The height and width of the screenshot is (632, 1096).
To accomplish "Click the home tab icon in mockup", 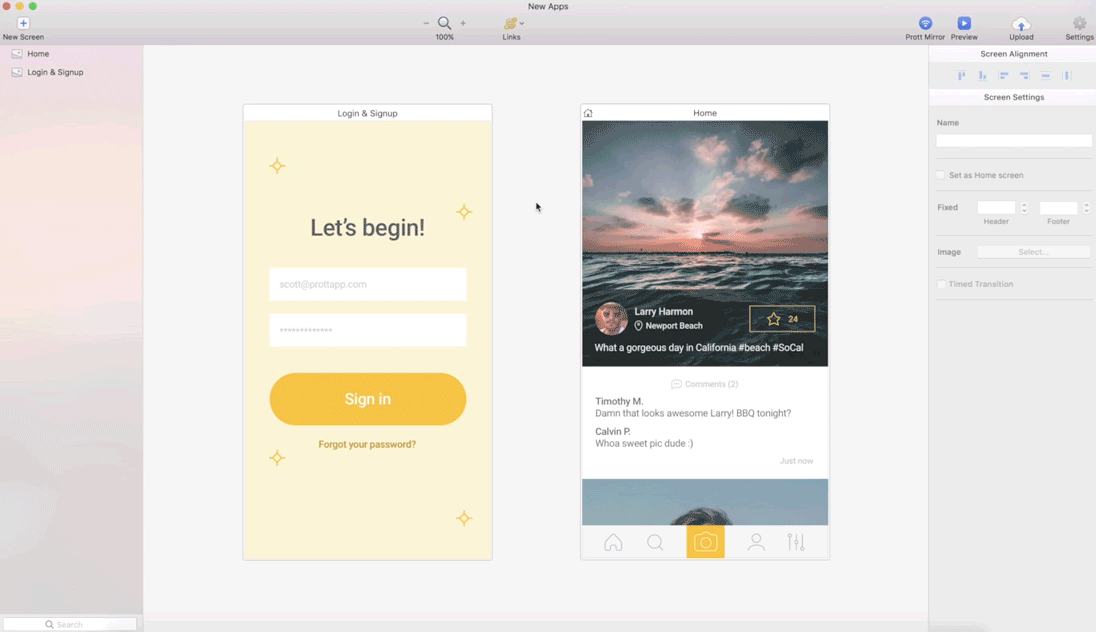I will point(613,543).
